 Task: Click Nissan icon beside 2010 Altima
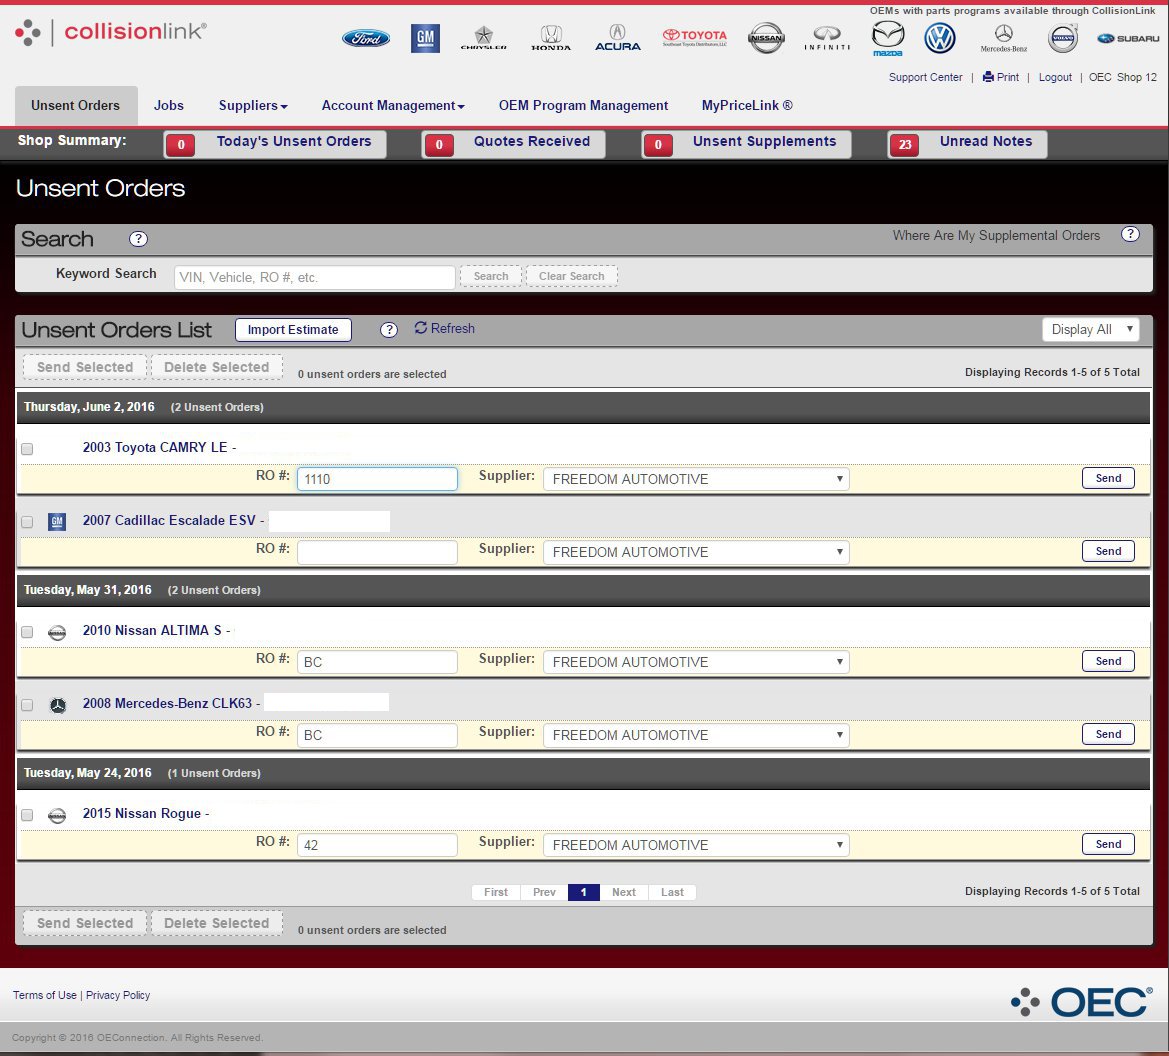(x=57, y=632)
